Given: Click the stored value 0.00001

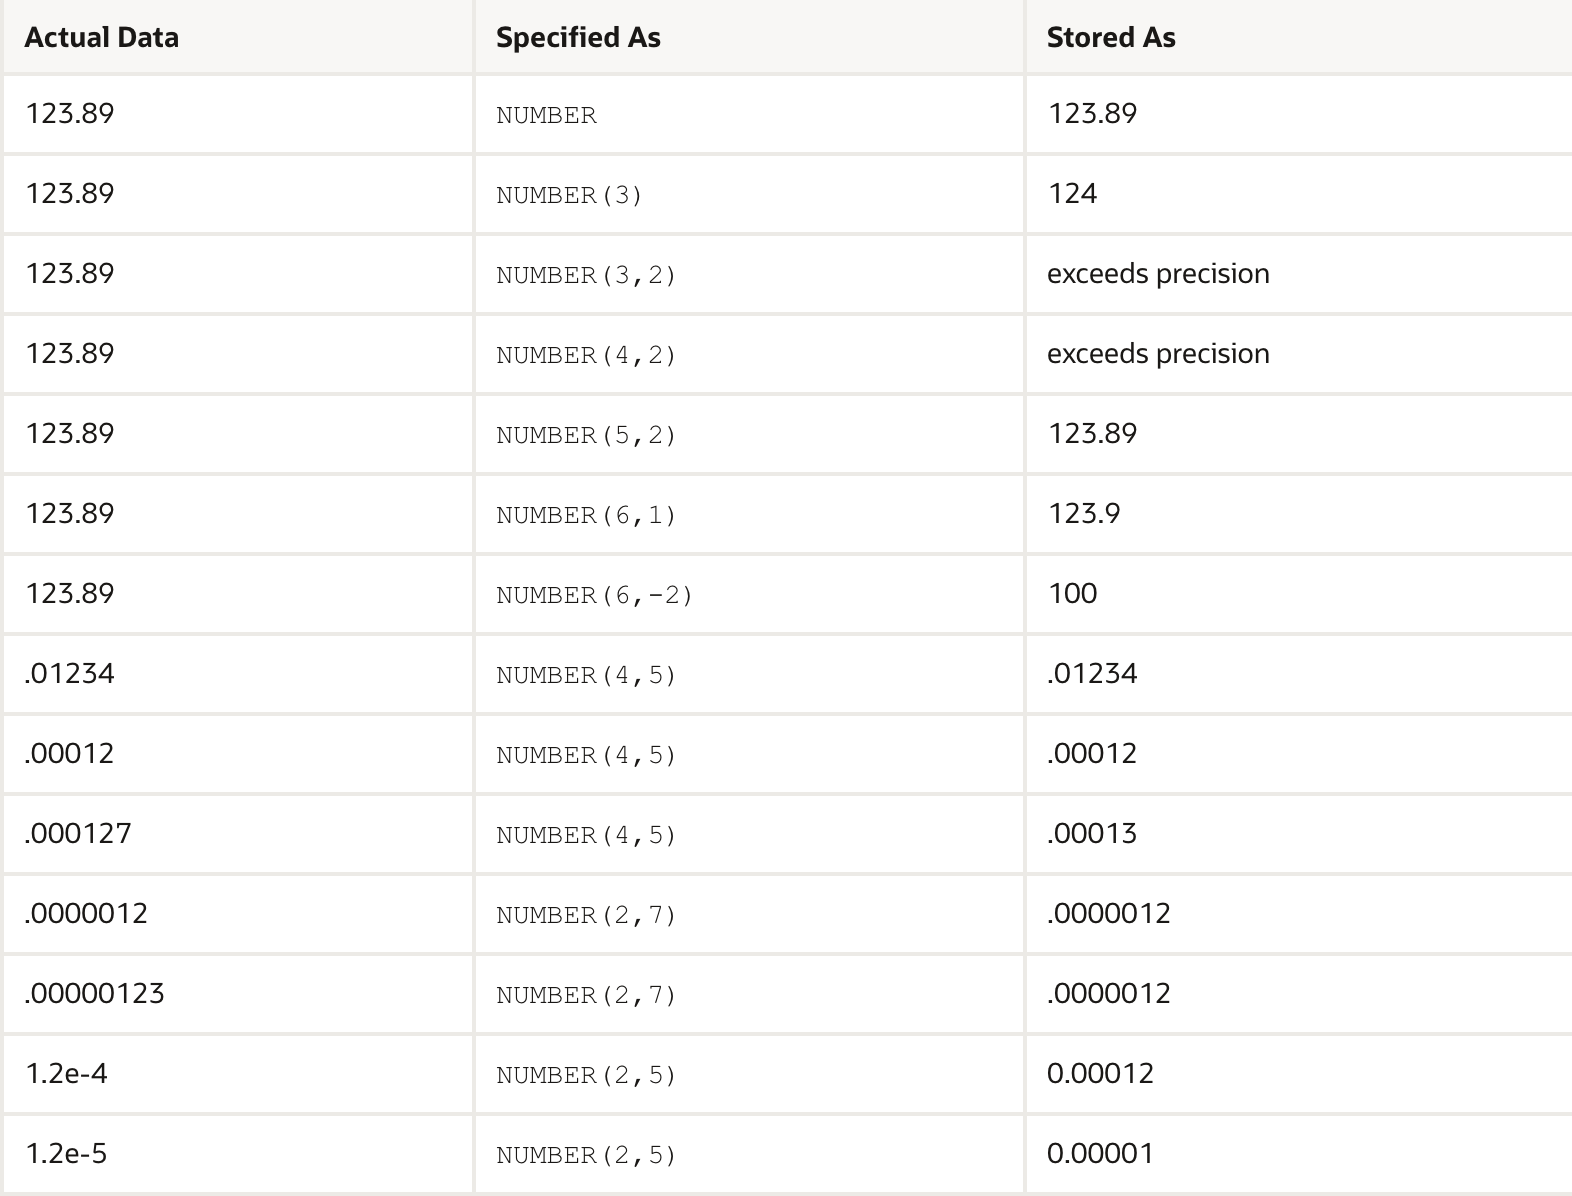Looking at the screenshot, I should pyautogui.click(x=1100, y=1153).
